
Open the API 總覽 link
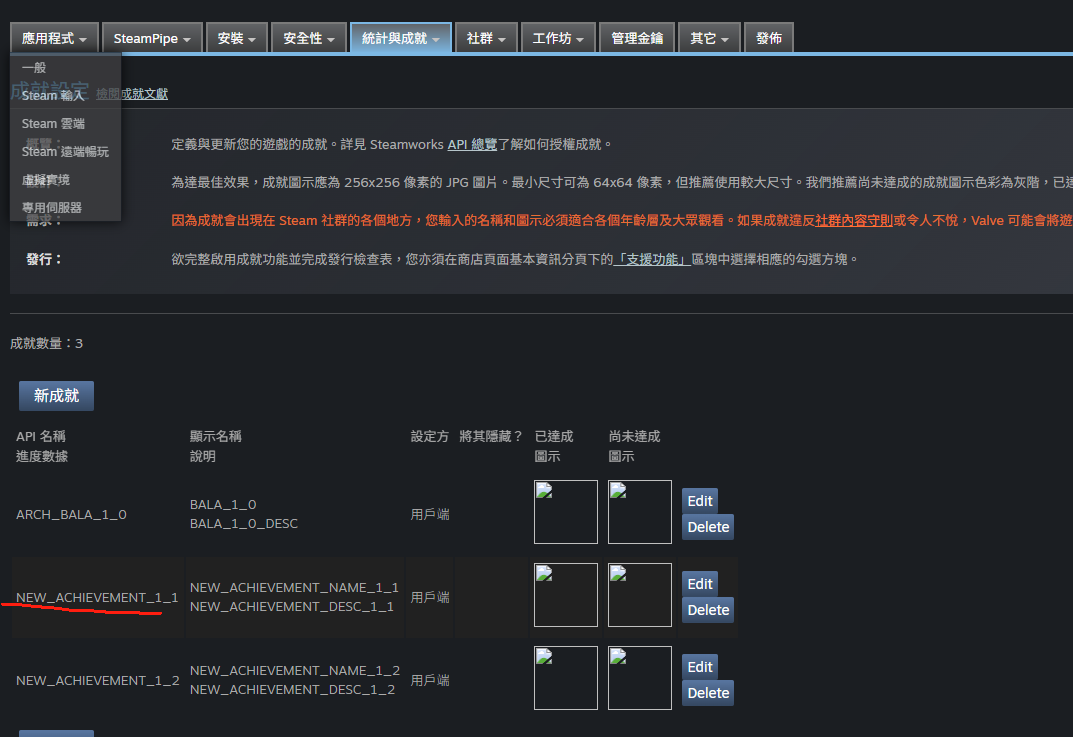point(472,144)
